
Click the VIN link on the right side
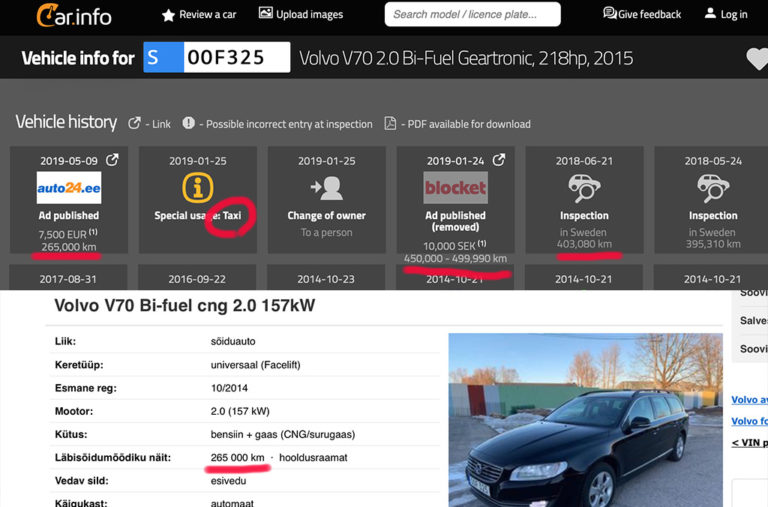pos(750,442)
